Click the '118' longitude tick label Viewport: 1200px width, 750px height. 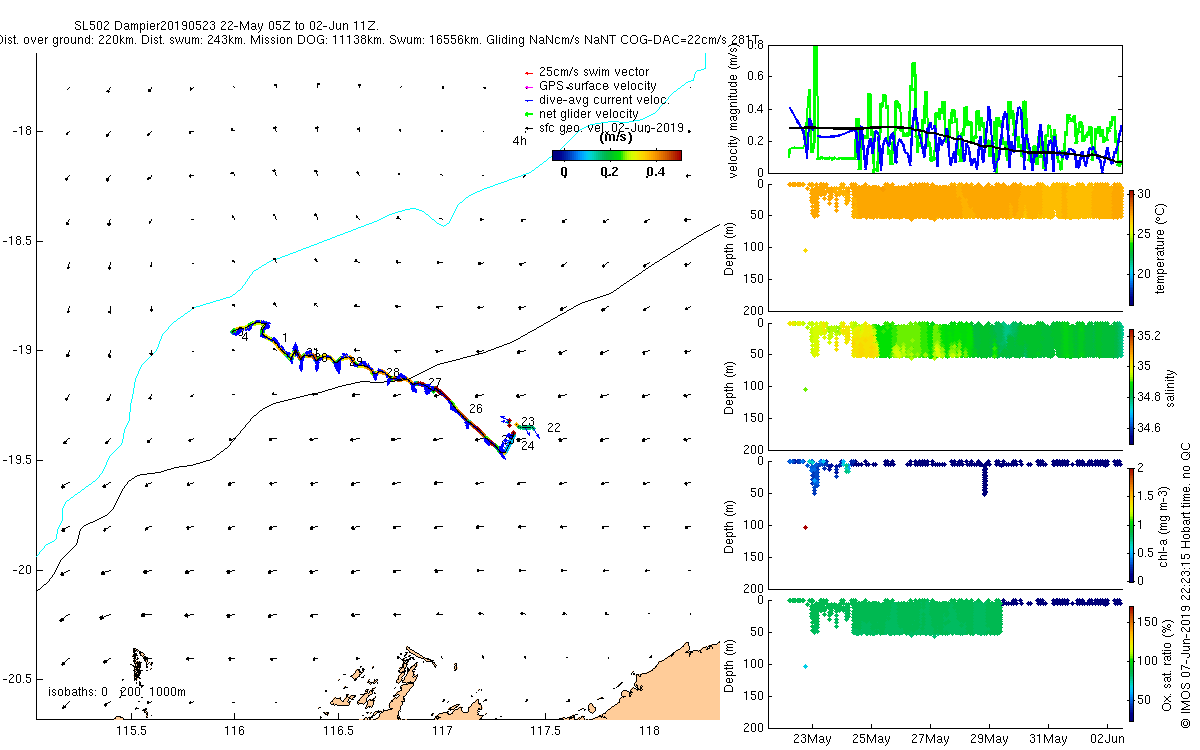tap(650, 732)
